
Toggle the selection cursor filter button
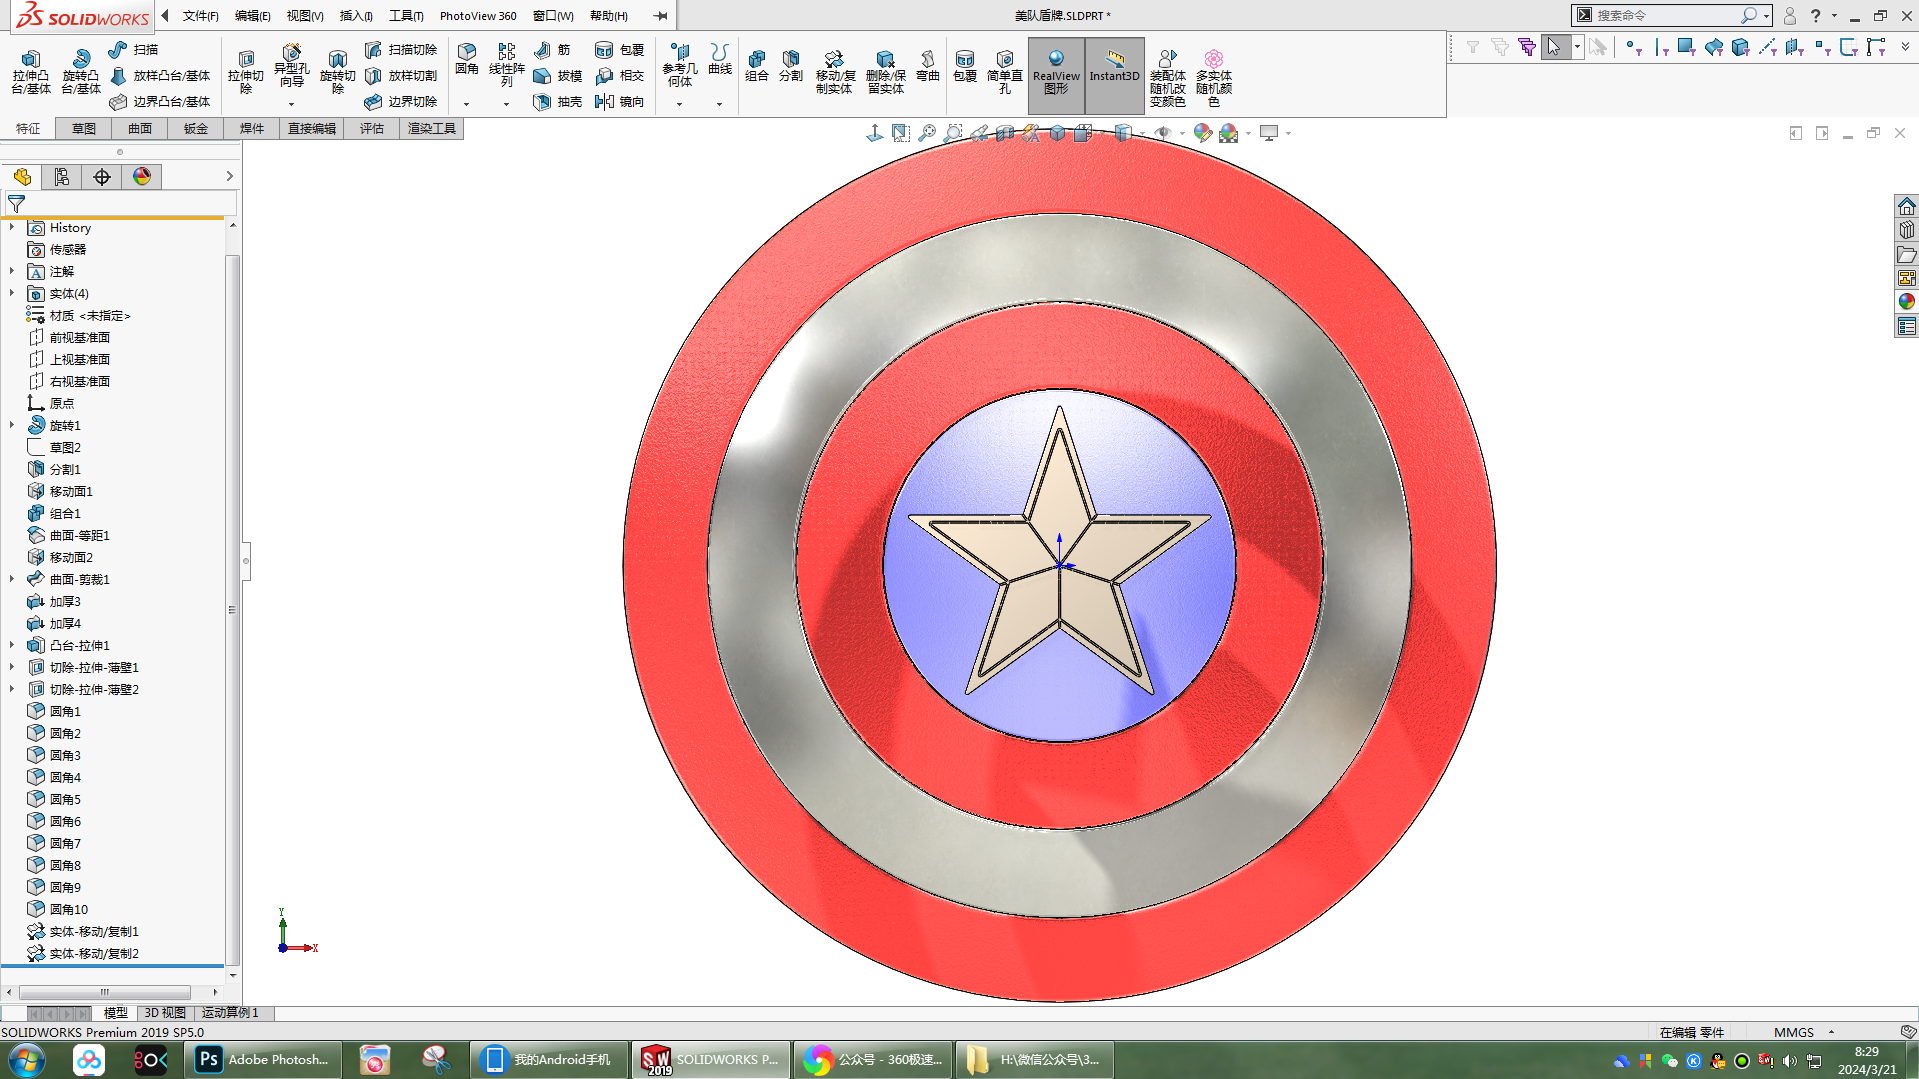(1553, 47)
